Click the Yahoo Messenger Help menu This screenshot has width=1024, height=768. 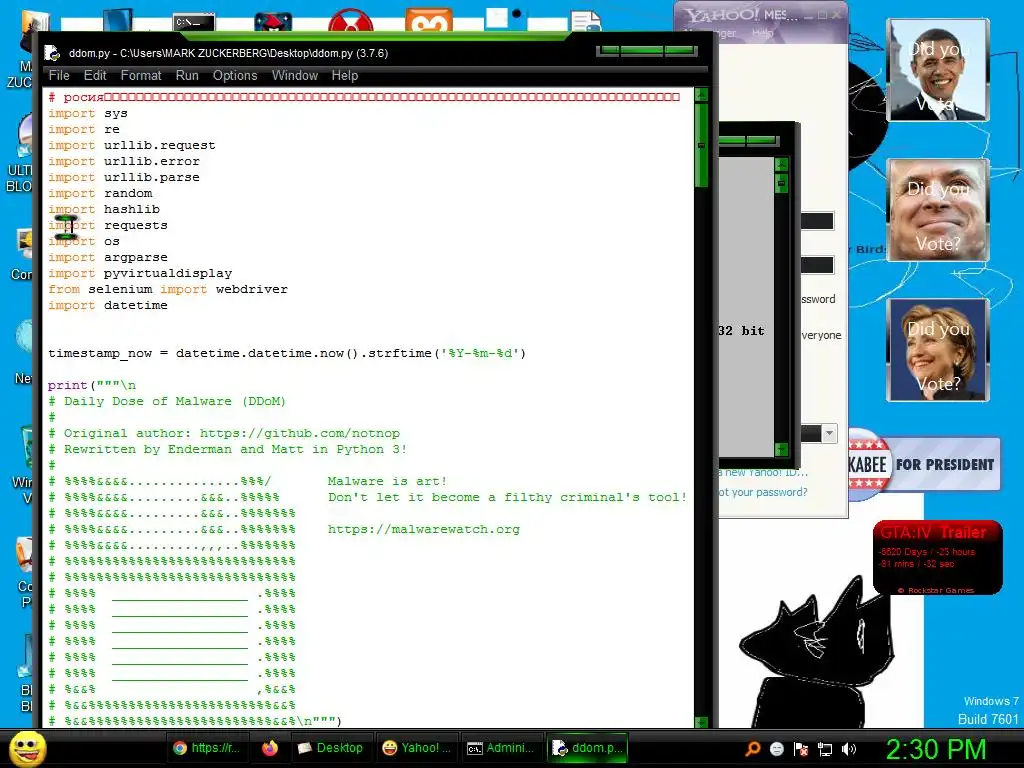point(762,33)
